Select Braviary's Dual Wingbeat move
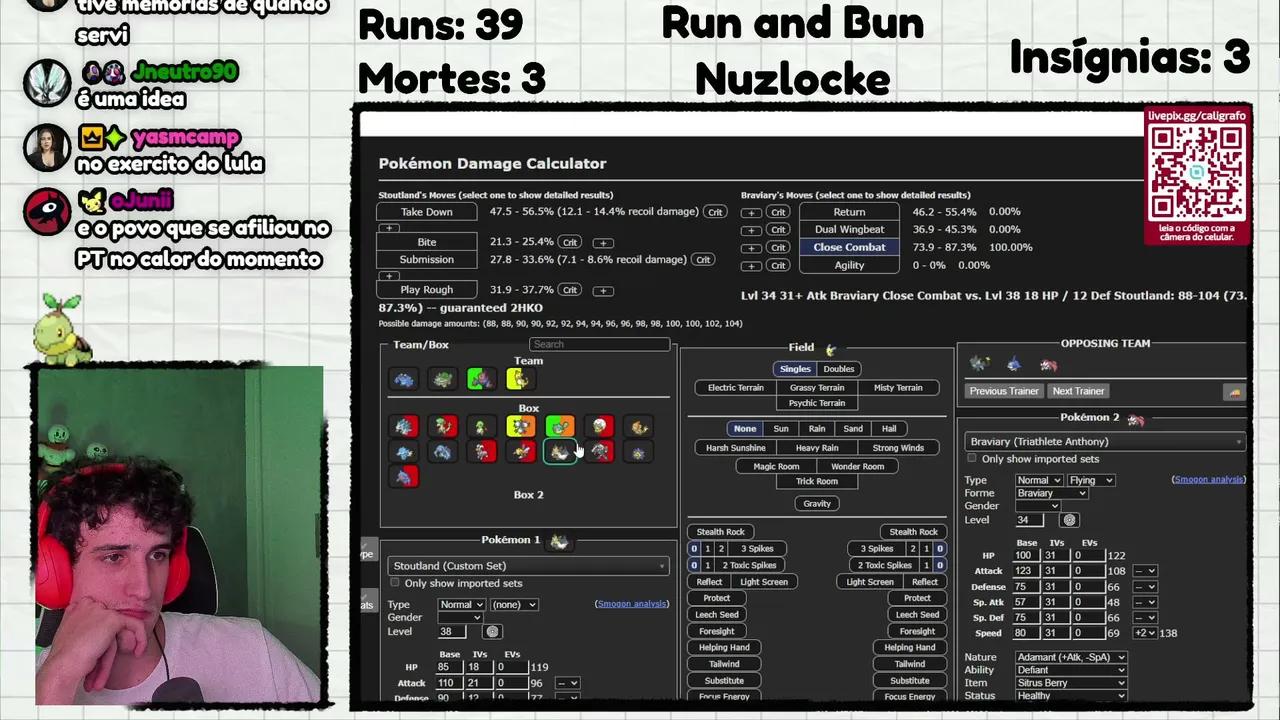This screenshot has width=1280, height=720. coord(849,230)
